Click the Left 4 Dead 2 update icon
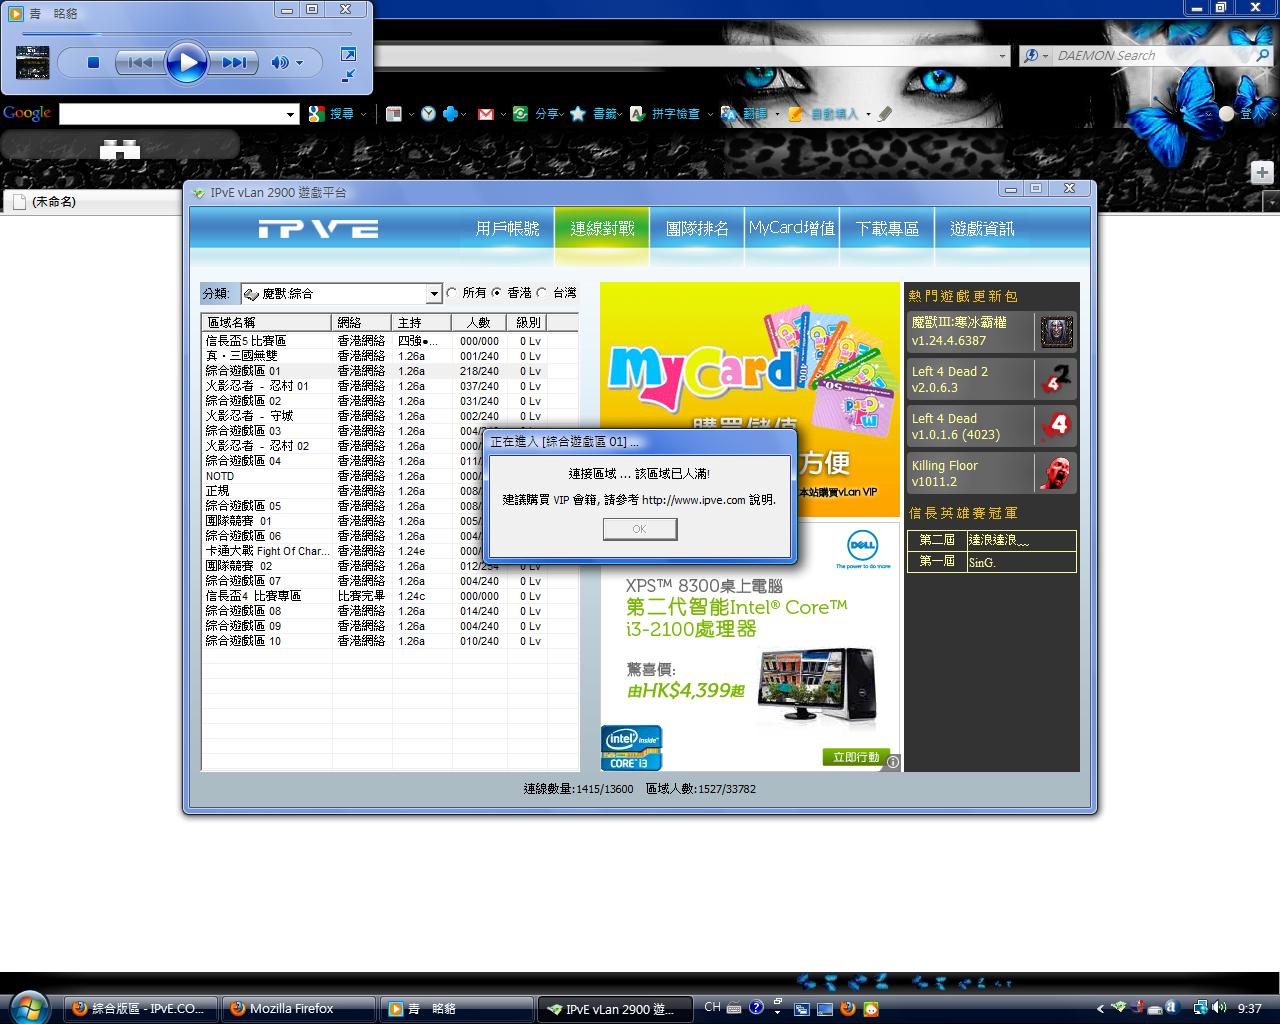The width and height of the screenshot is (1280, 1024). (x=1056, y=379)
